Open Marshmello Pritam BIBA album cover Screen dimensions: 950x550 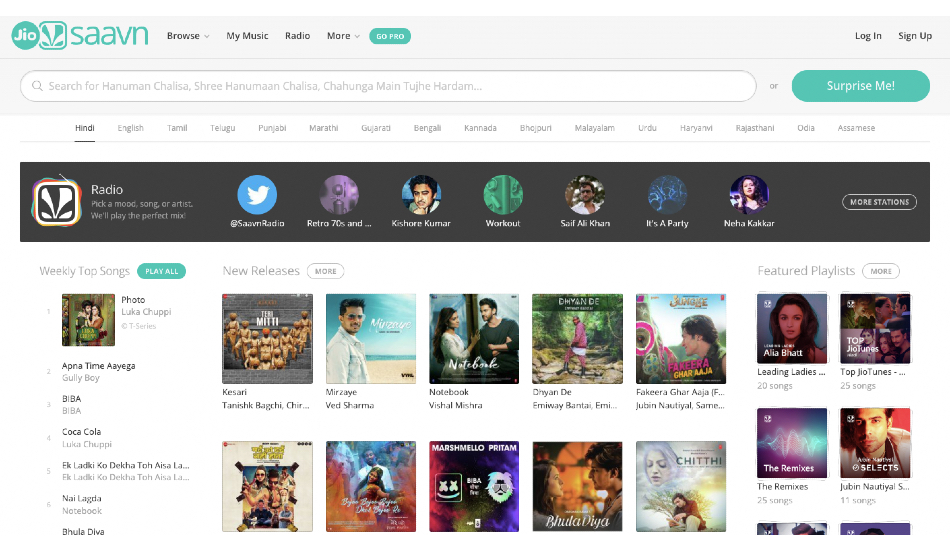pos(474,486)
